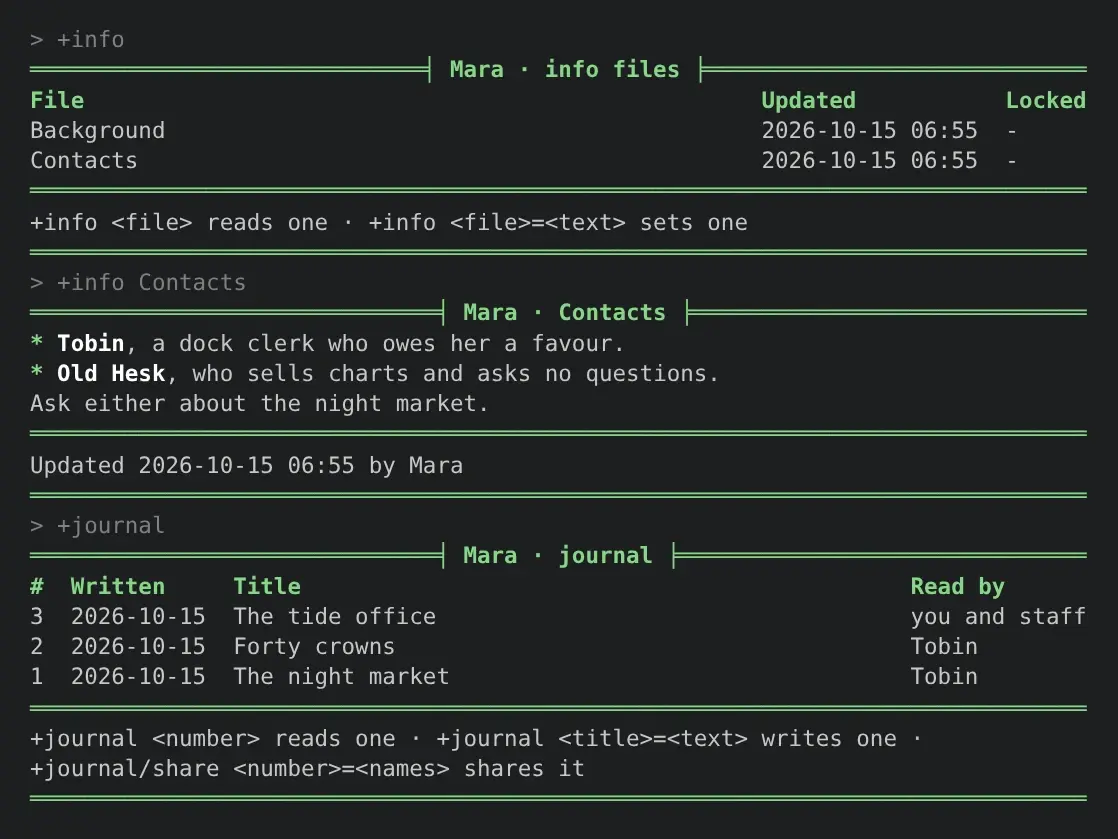Click the '> +journal' command line
This screenshot has width=1118, height=839.
pyautogui.click(x=98, y=525)
